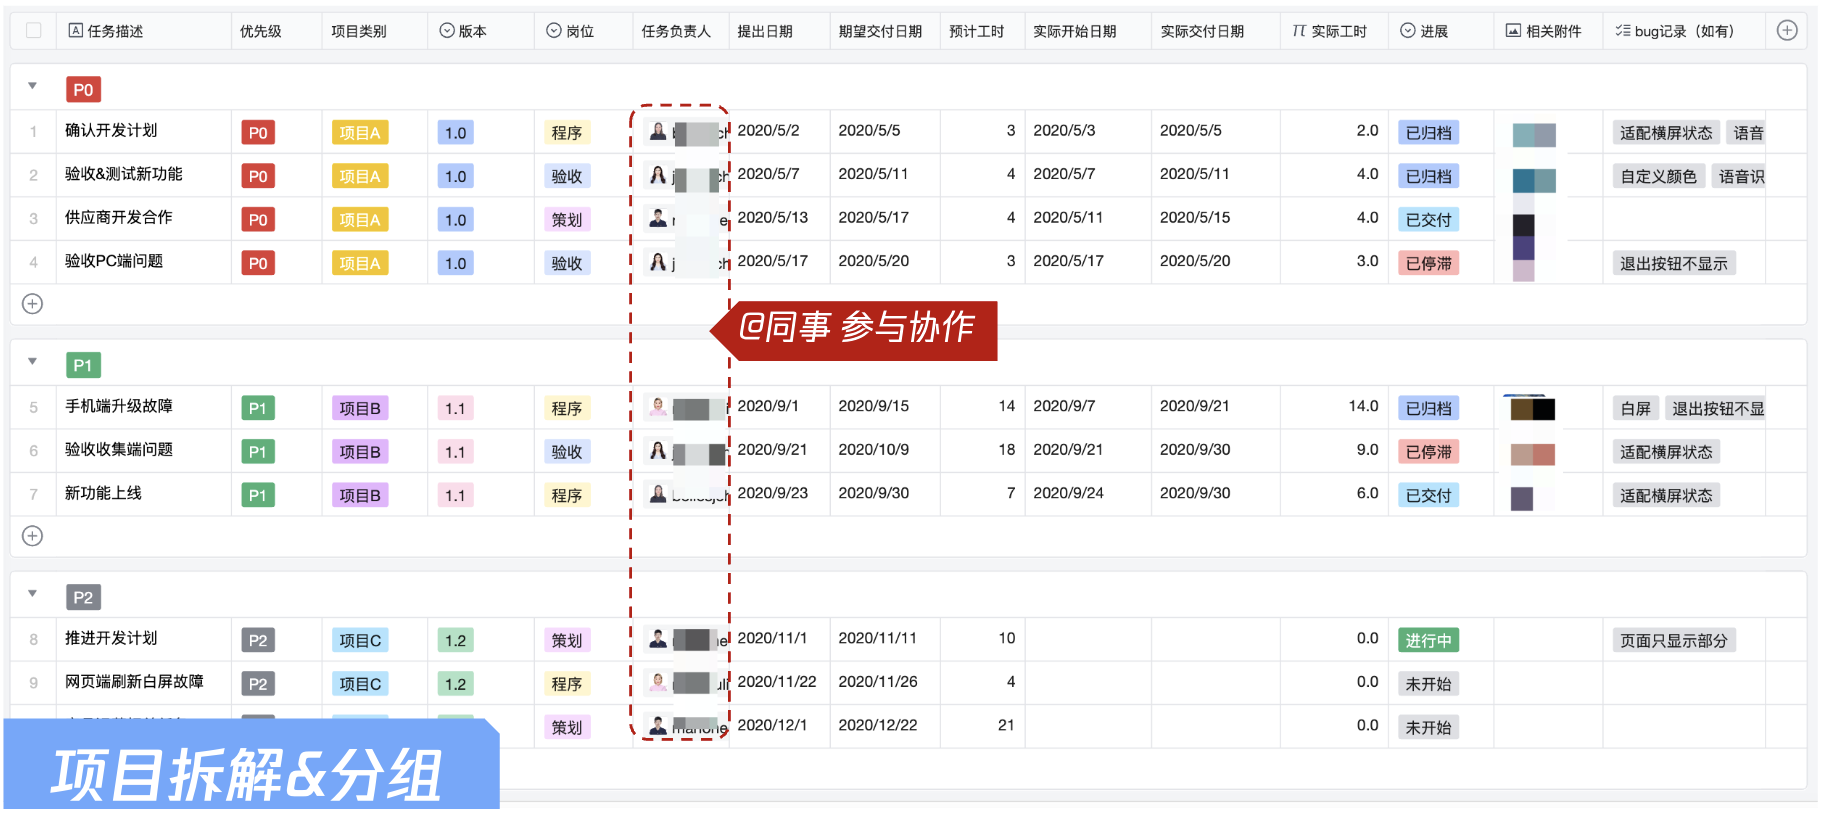Image resolution: width=1832 pixels, height=816 pixels.
Task: Select the 验收PC端问题 task cell
Action: click(x=143, y=262)
